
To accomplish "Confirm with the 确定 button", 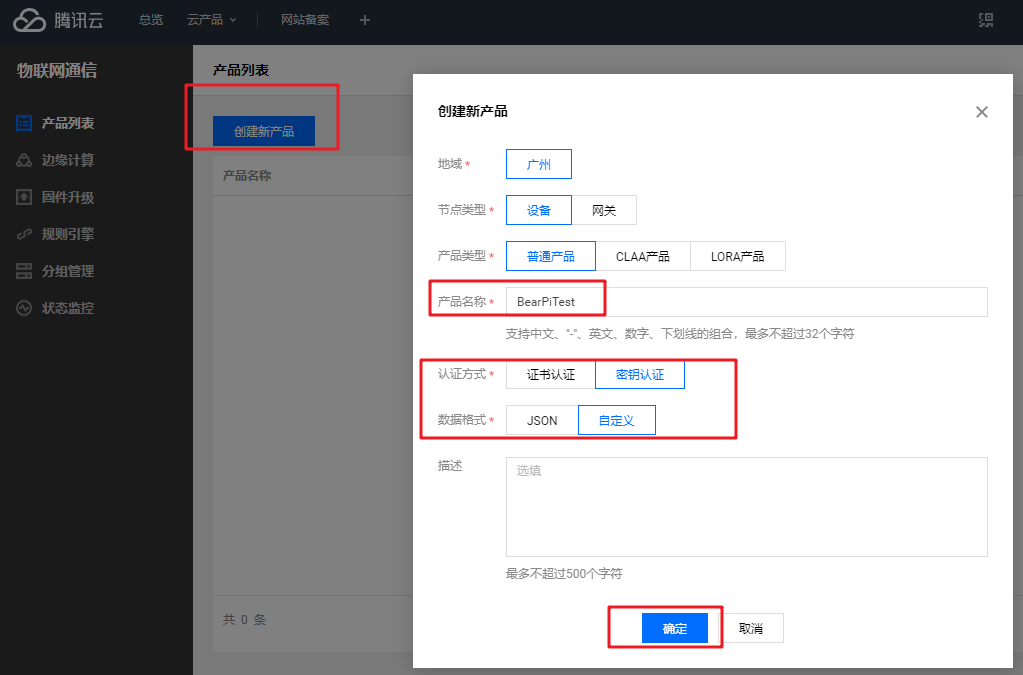I will click(675, 628).
